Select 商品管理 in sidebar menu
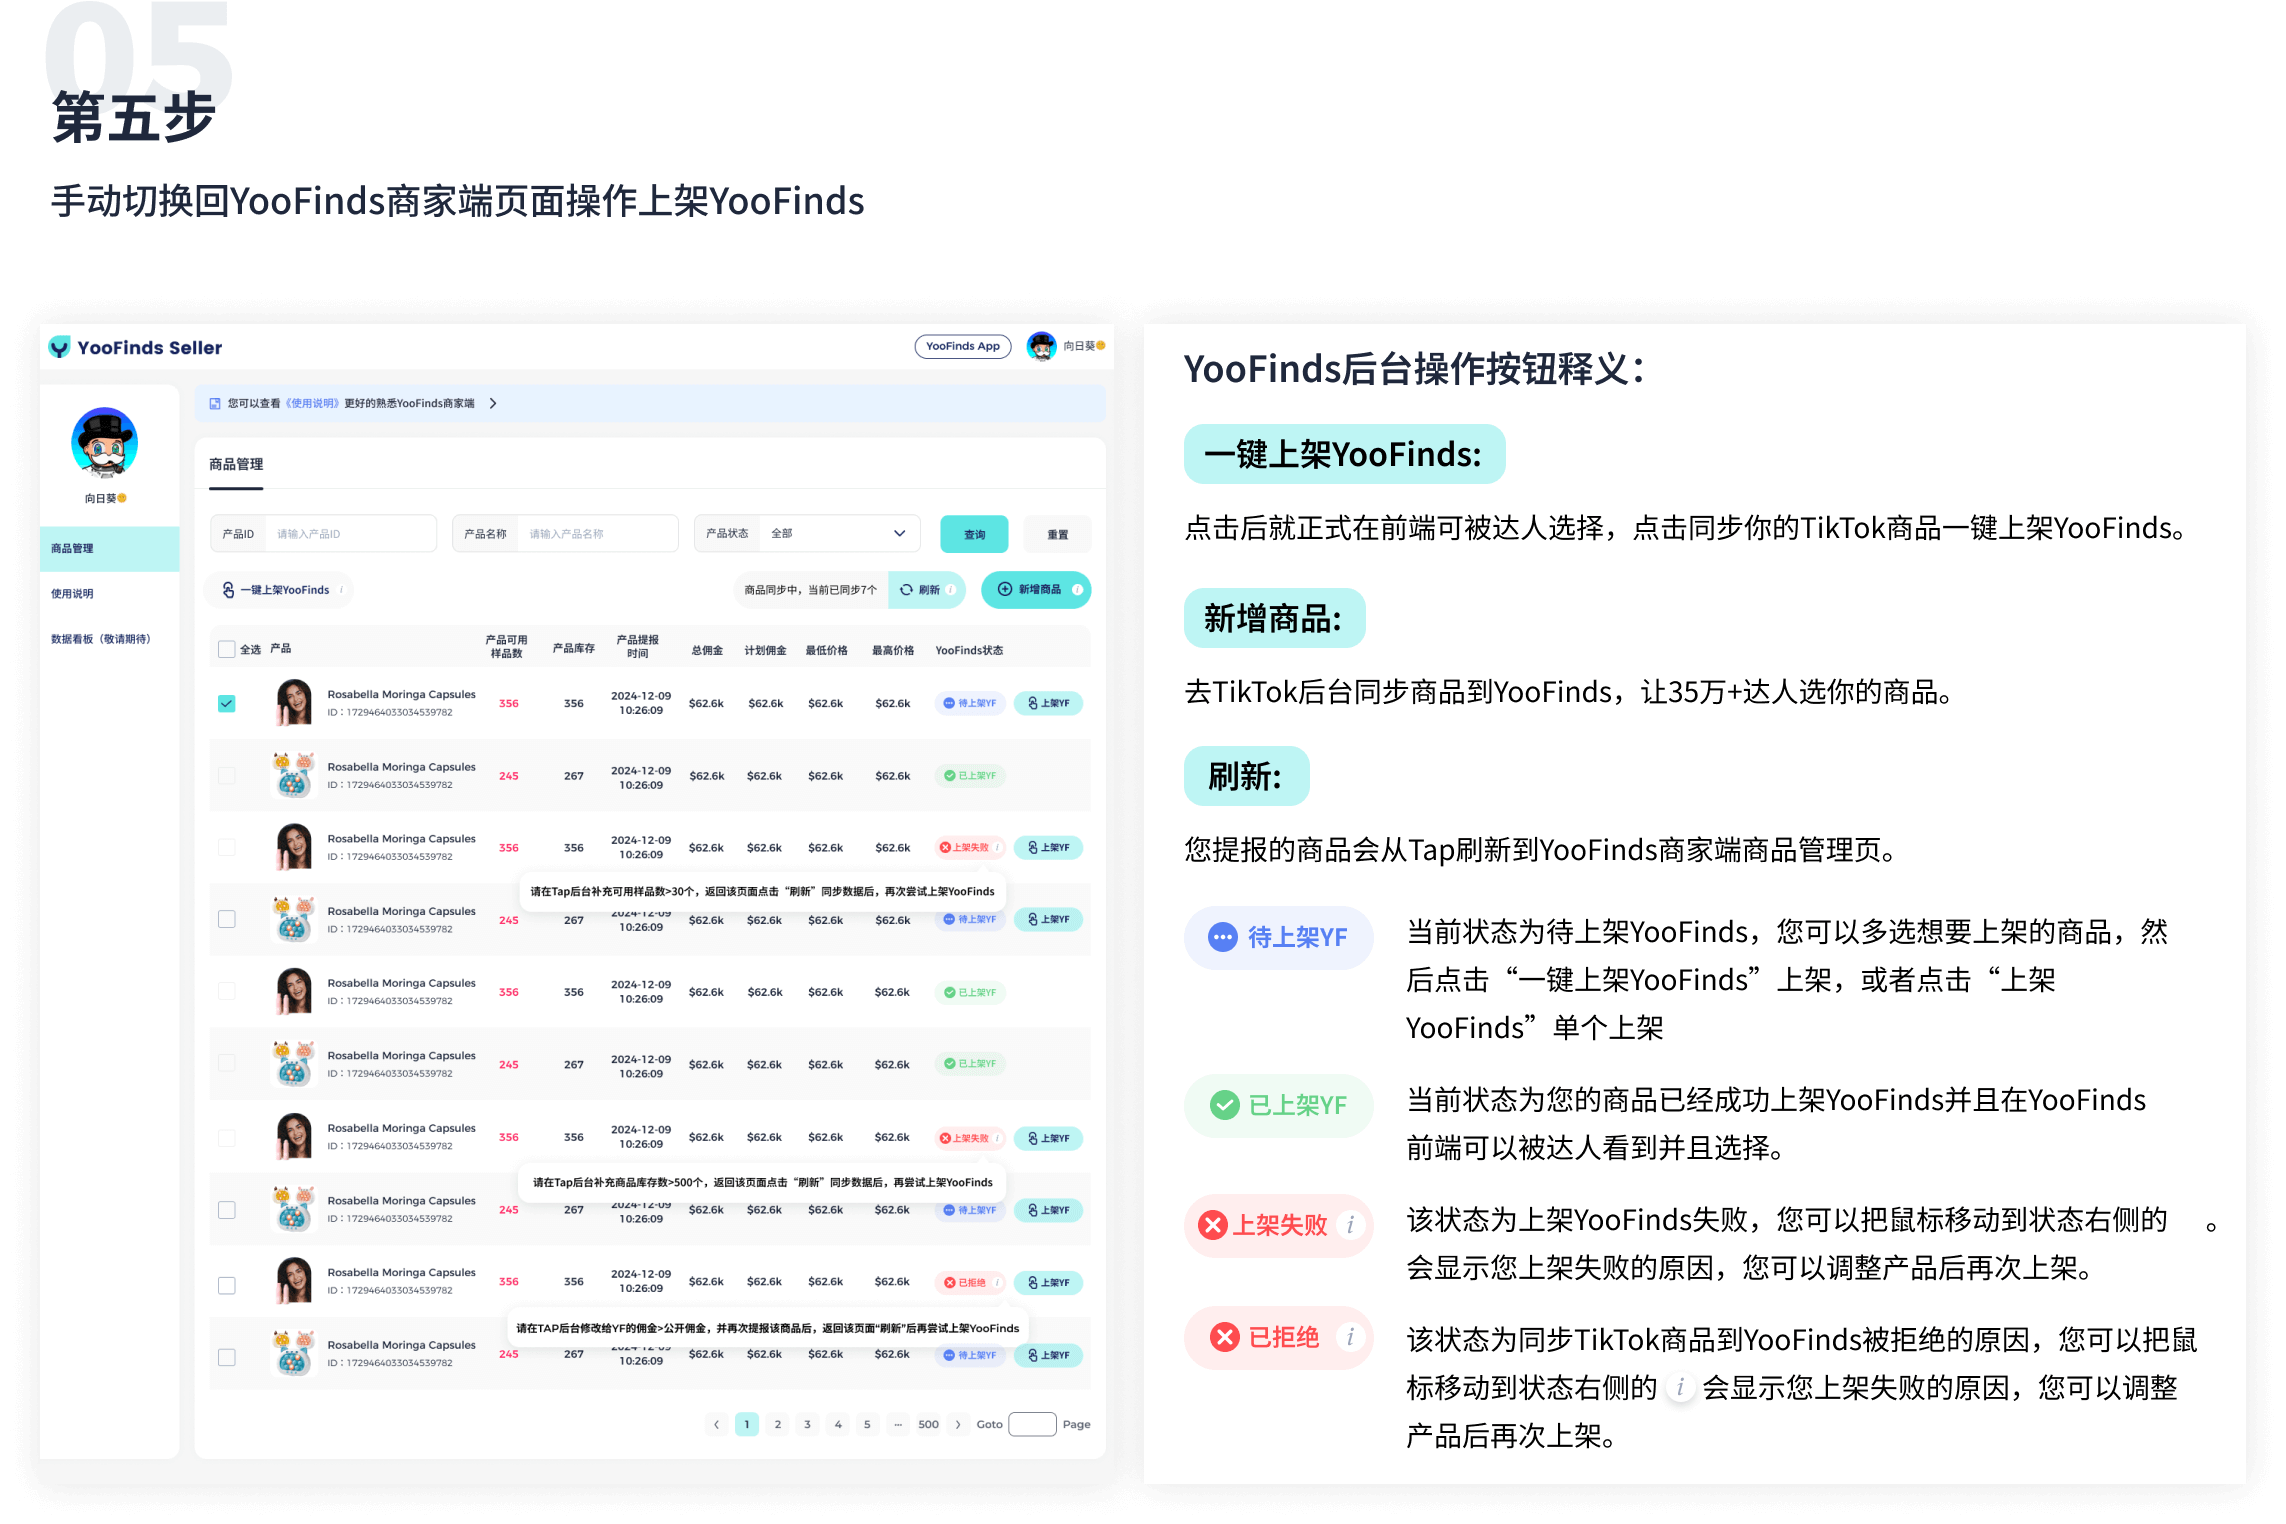Image resolution: width=2286 pixels, height=1524 pixels. click(x=73, y=548)
